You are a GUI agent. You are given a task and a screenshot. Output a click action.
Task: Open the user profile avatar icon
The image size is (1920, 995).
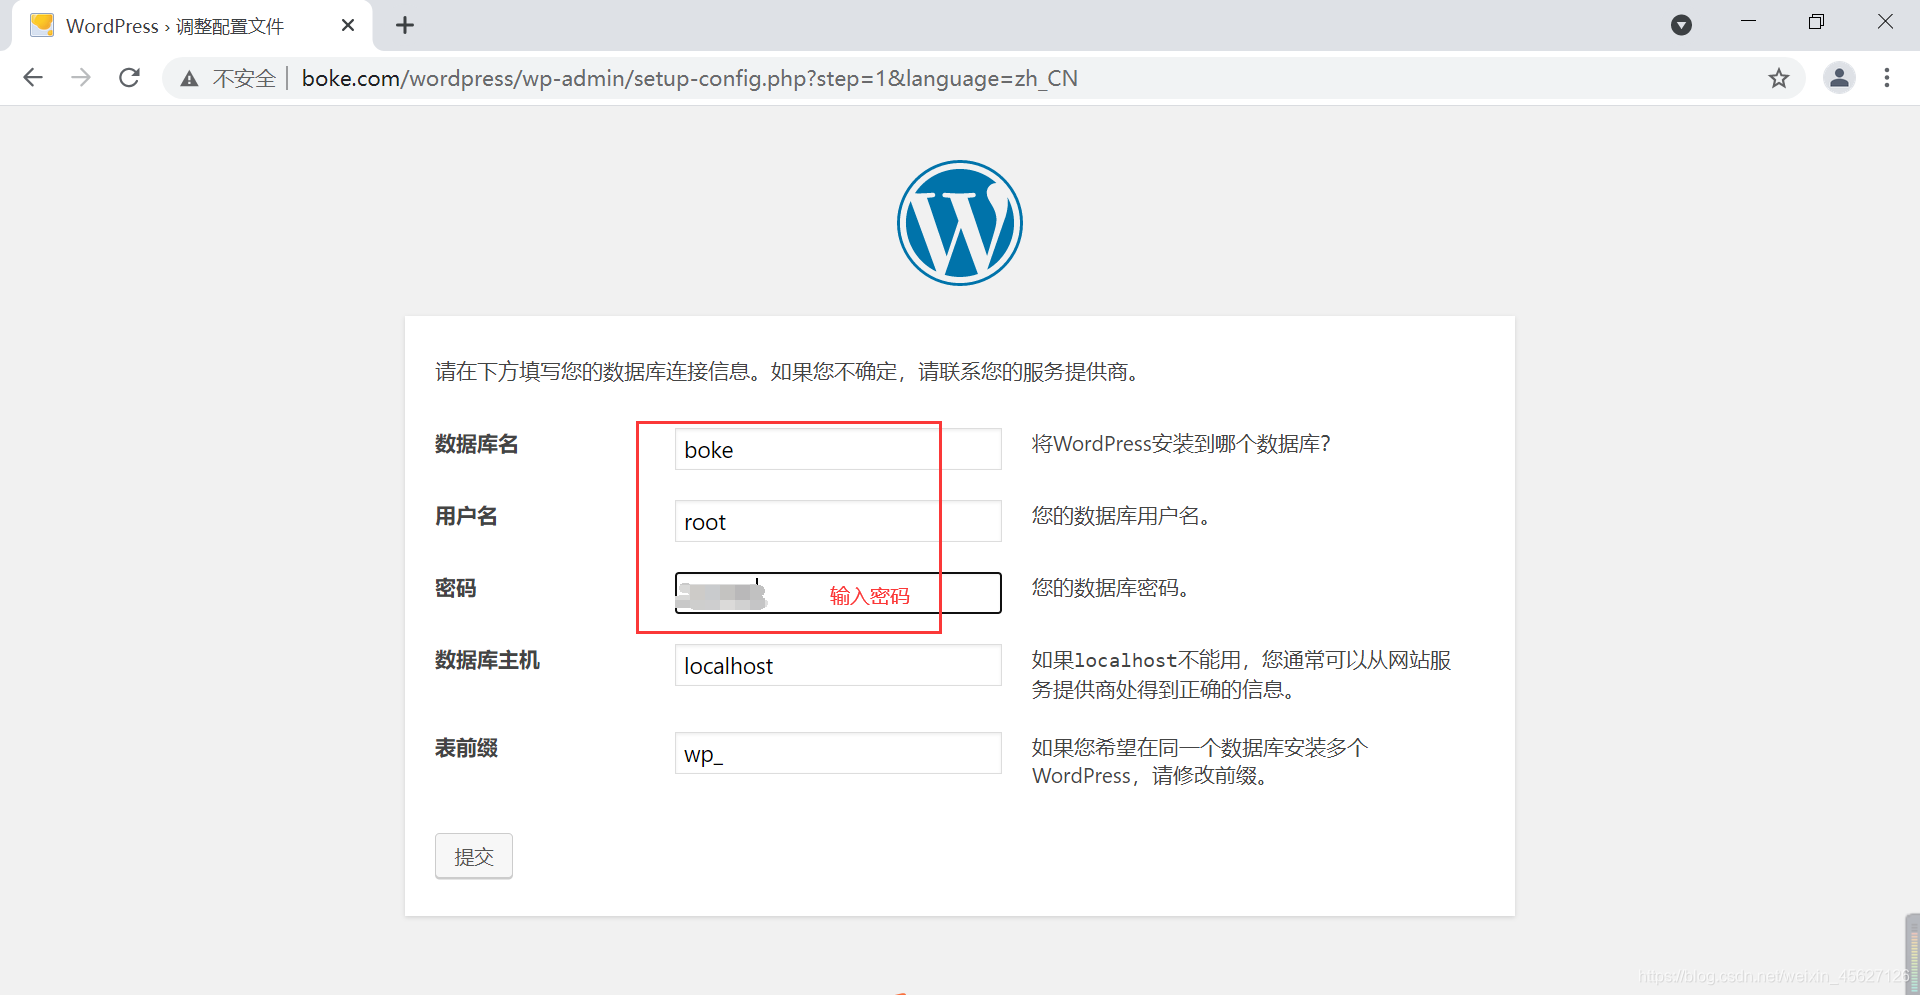click(x=1839, y=78)
